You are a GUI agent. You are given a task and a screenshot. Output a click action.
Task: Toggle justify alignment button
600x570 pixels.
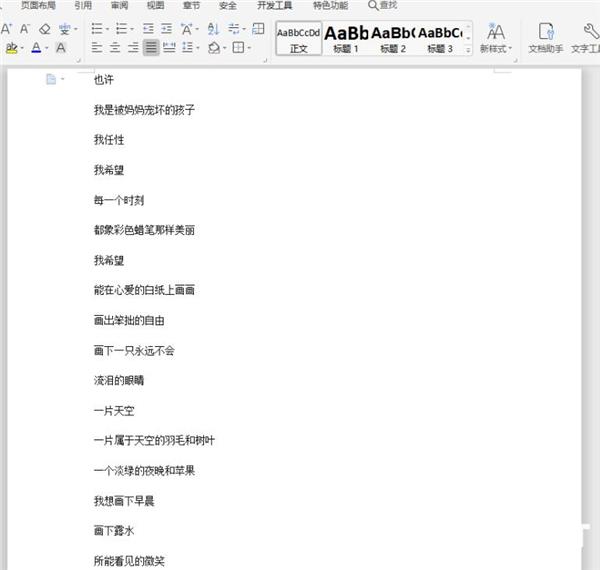coord(151,48)
